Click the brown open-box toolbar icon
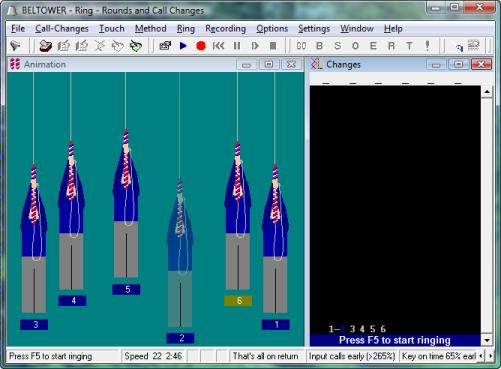The width and height of the screenshot is (501, 369). [46, 46]
